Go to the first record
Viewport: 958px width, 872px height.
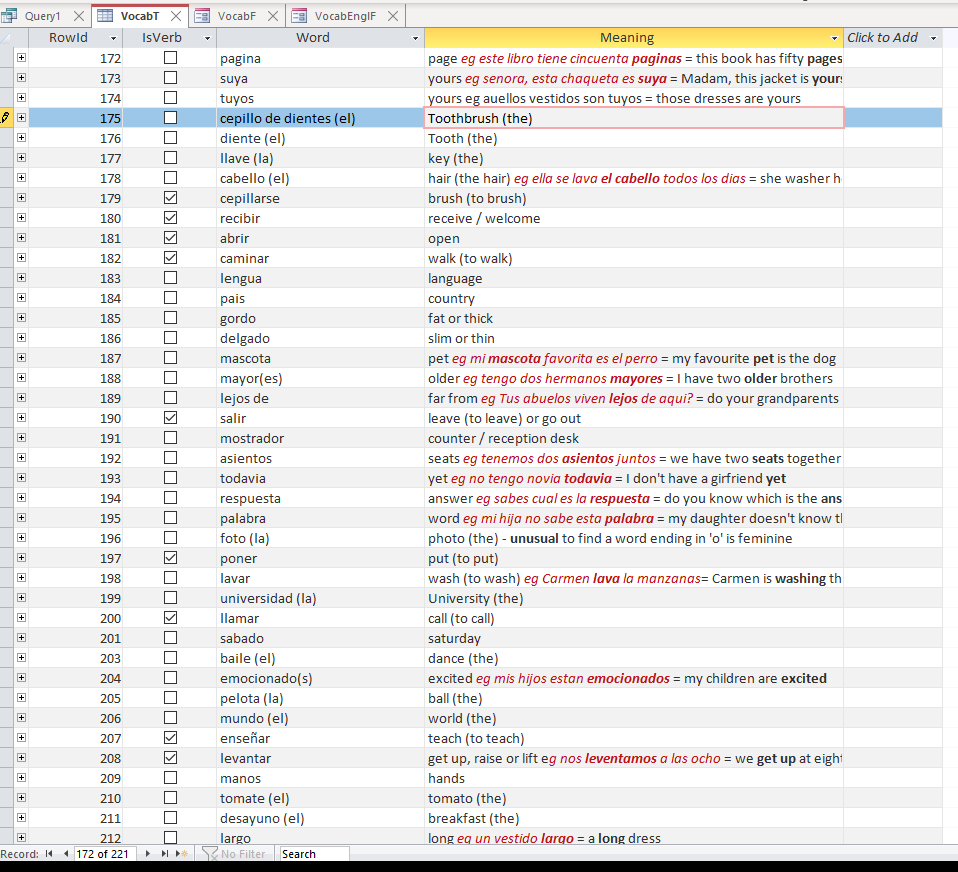(49, 854)
